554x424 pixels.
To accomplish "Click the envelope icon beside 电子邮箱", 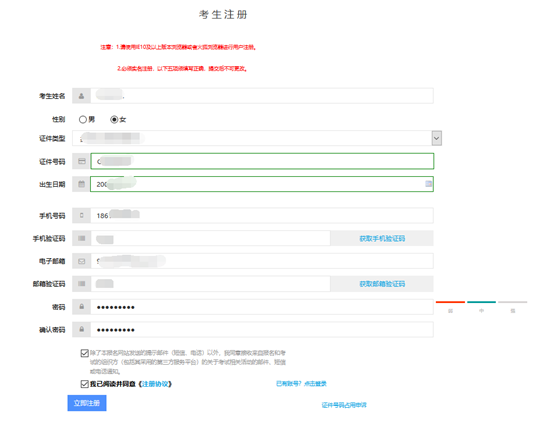I will 82,261.
